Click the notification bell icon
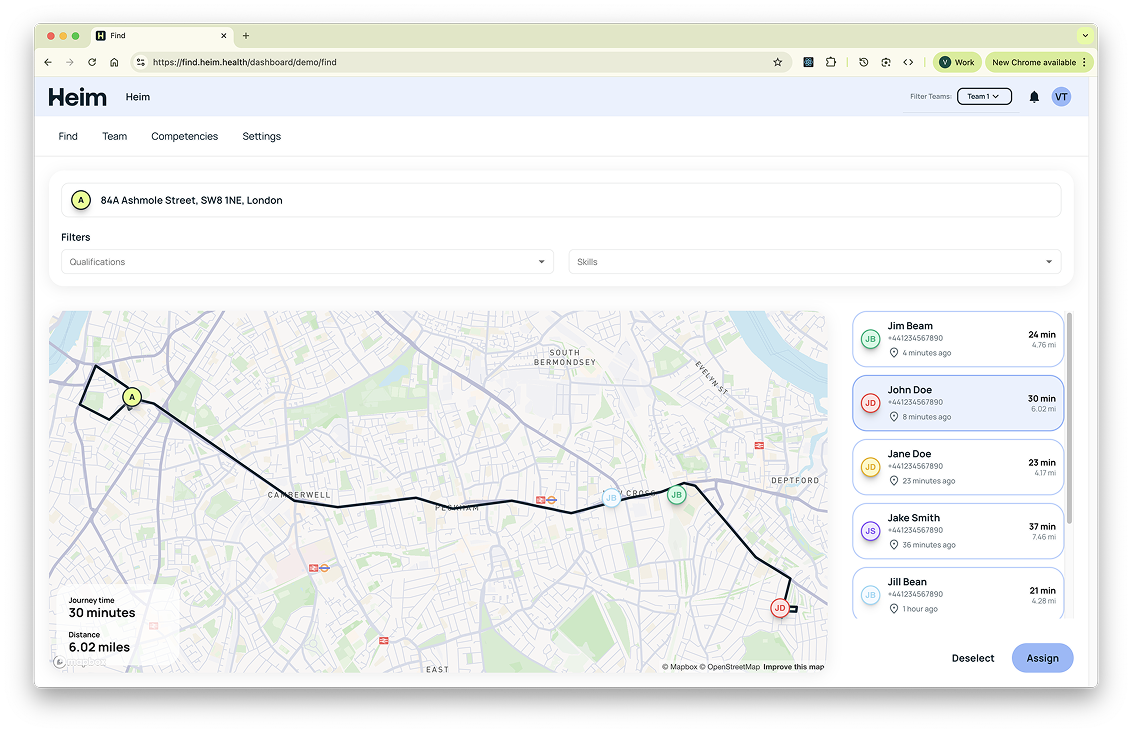This screenshot has height=733, width=1132. pyautogui.click(x=1034, y=97)
